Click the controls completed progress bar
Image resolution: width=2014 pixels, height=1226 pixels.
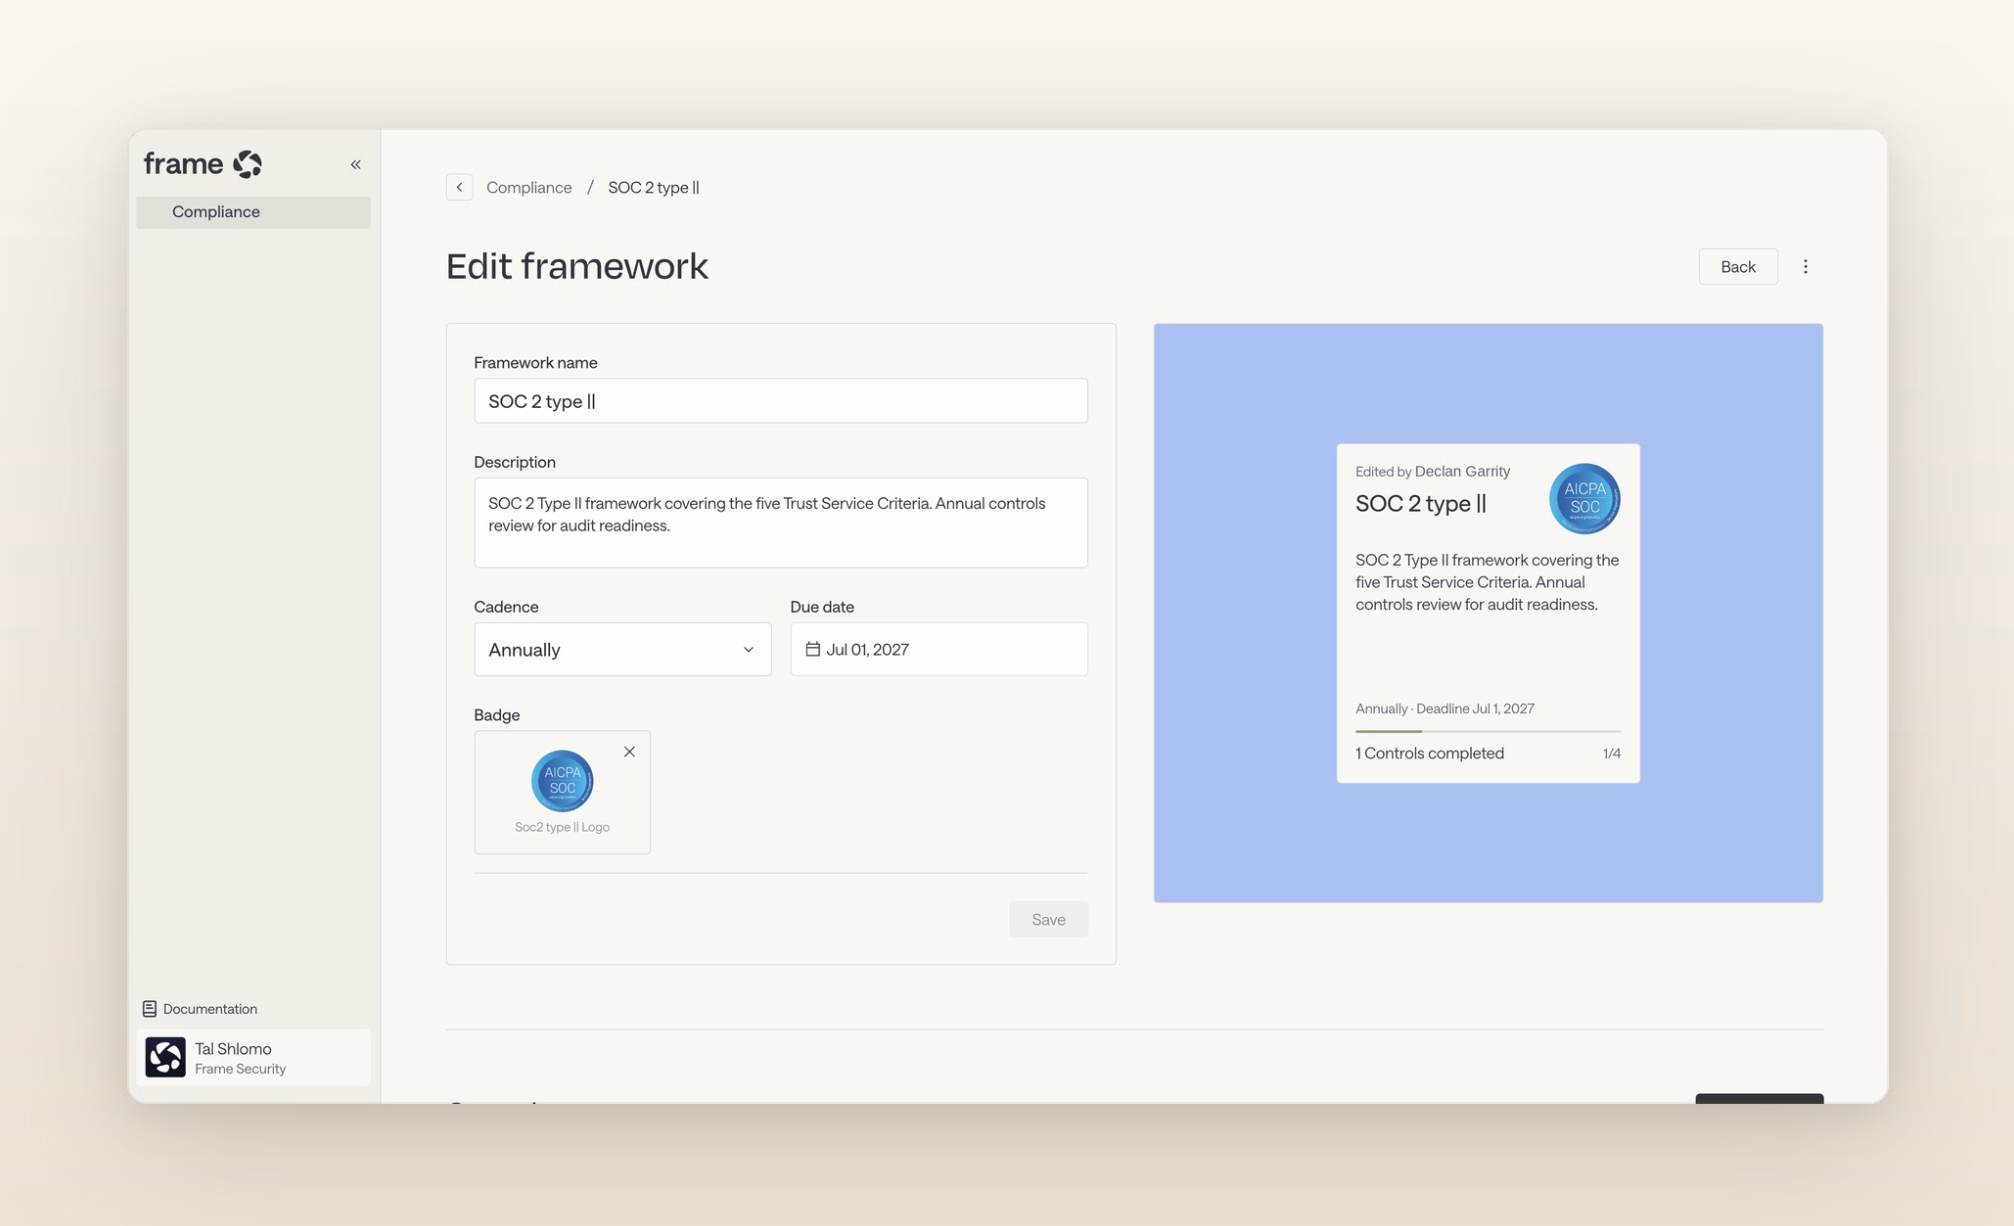point(1487,732)
